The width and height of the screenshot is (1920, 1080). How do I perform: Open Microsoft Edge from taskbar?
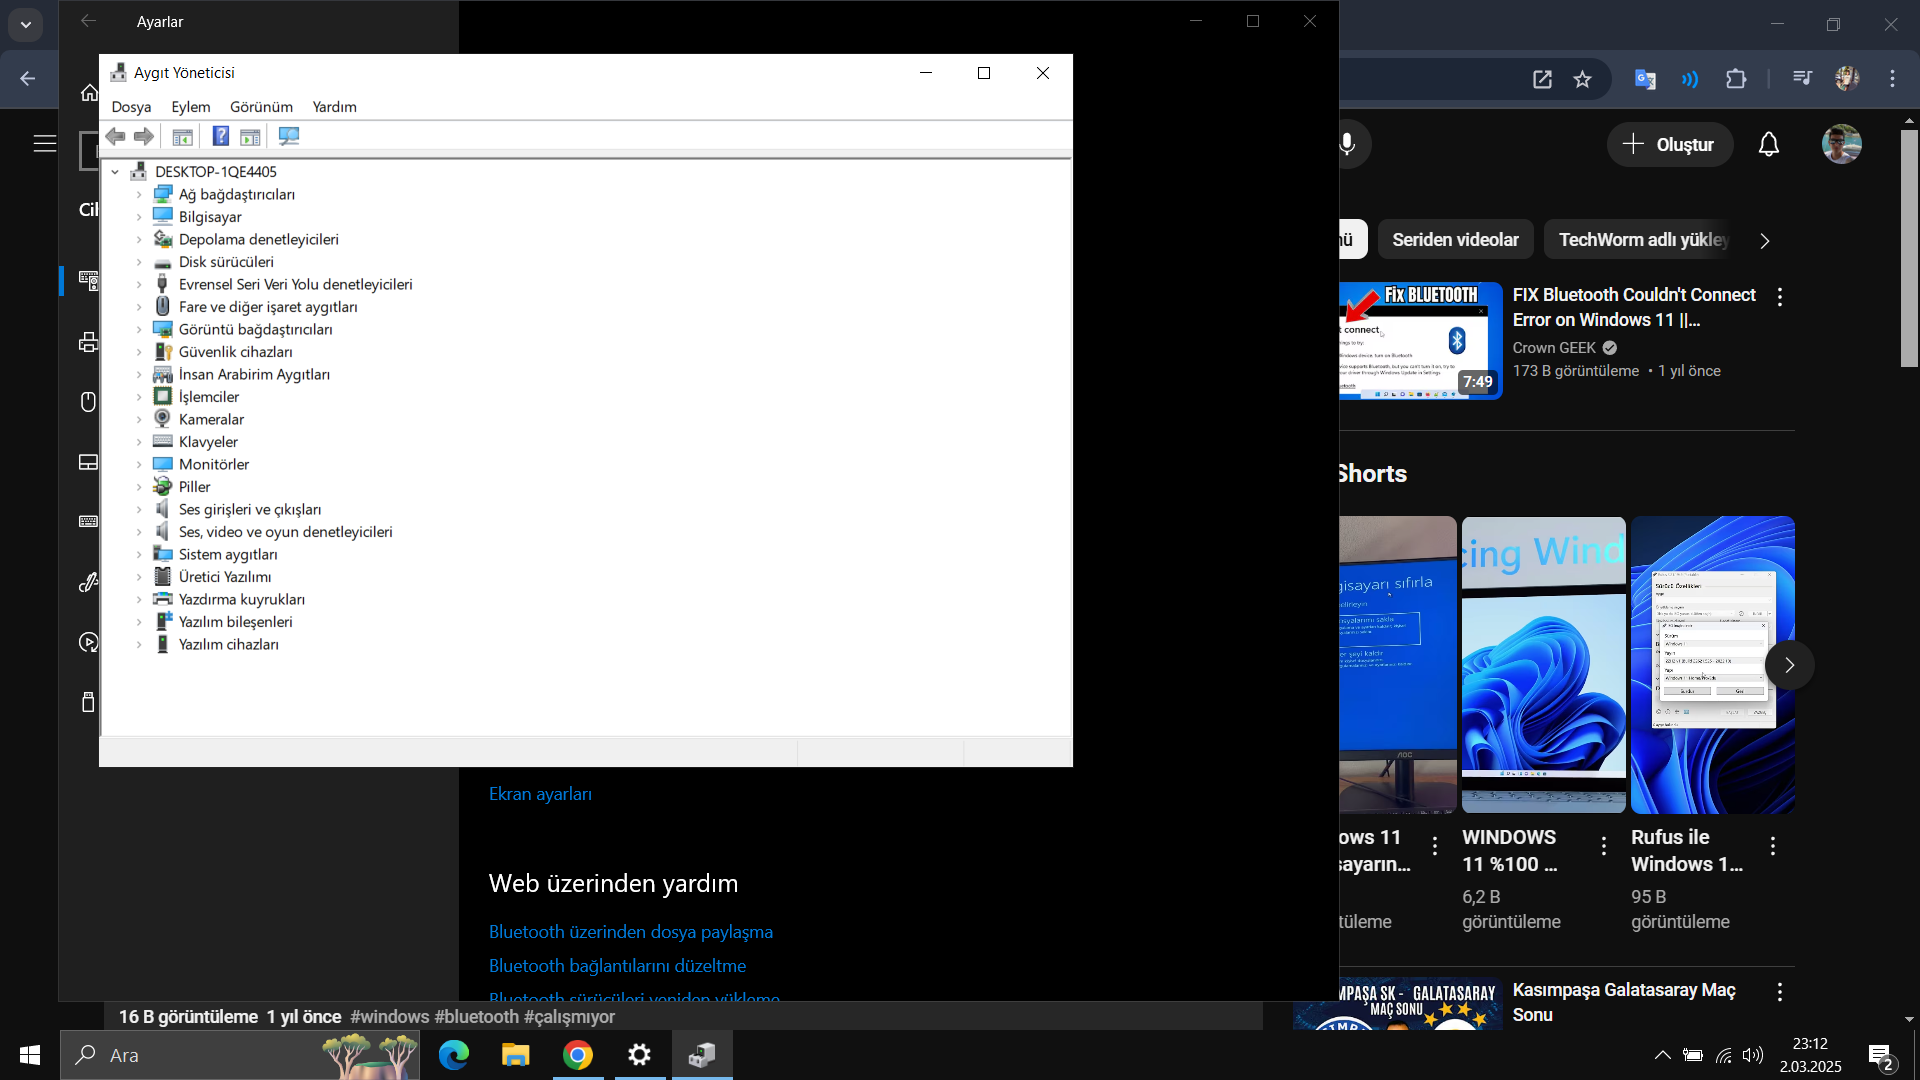(x=453, y=1055)
